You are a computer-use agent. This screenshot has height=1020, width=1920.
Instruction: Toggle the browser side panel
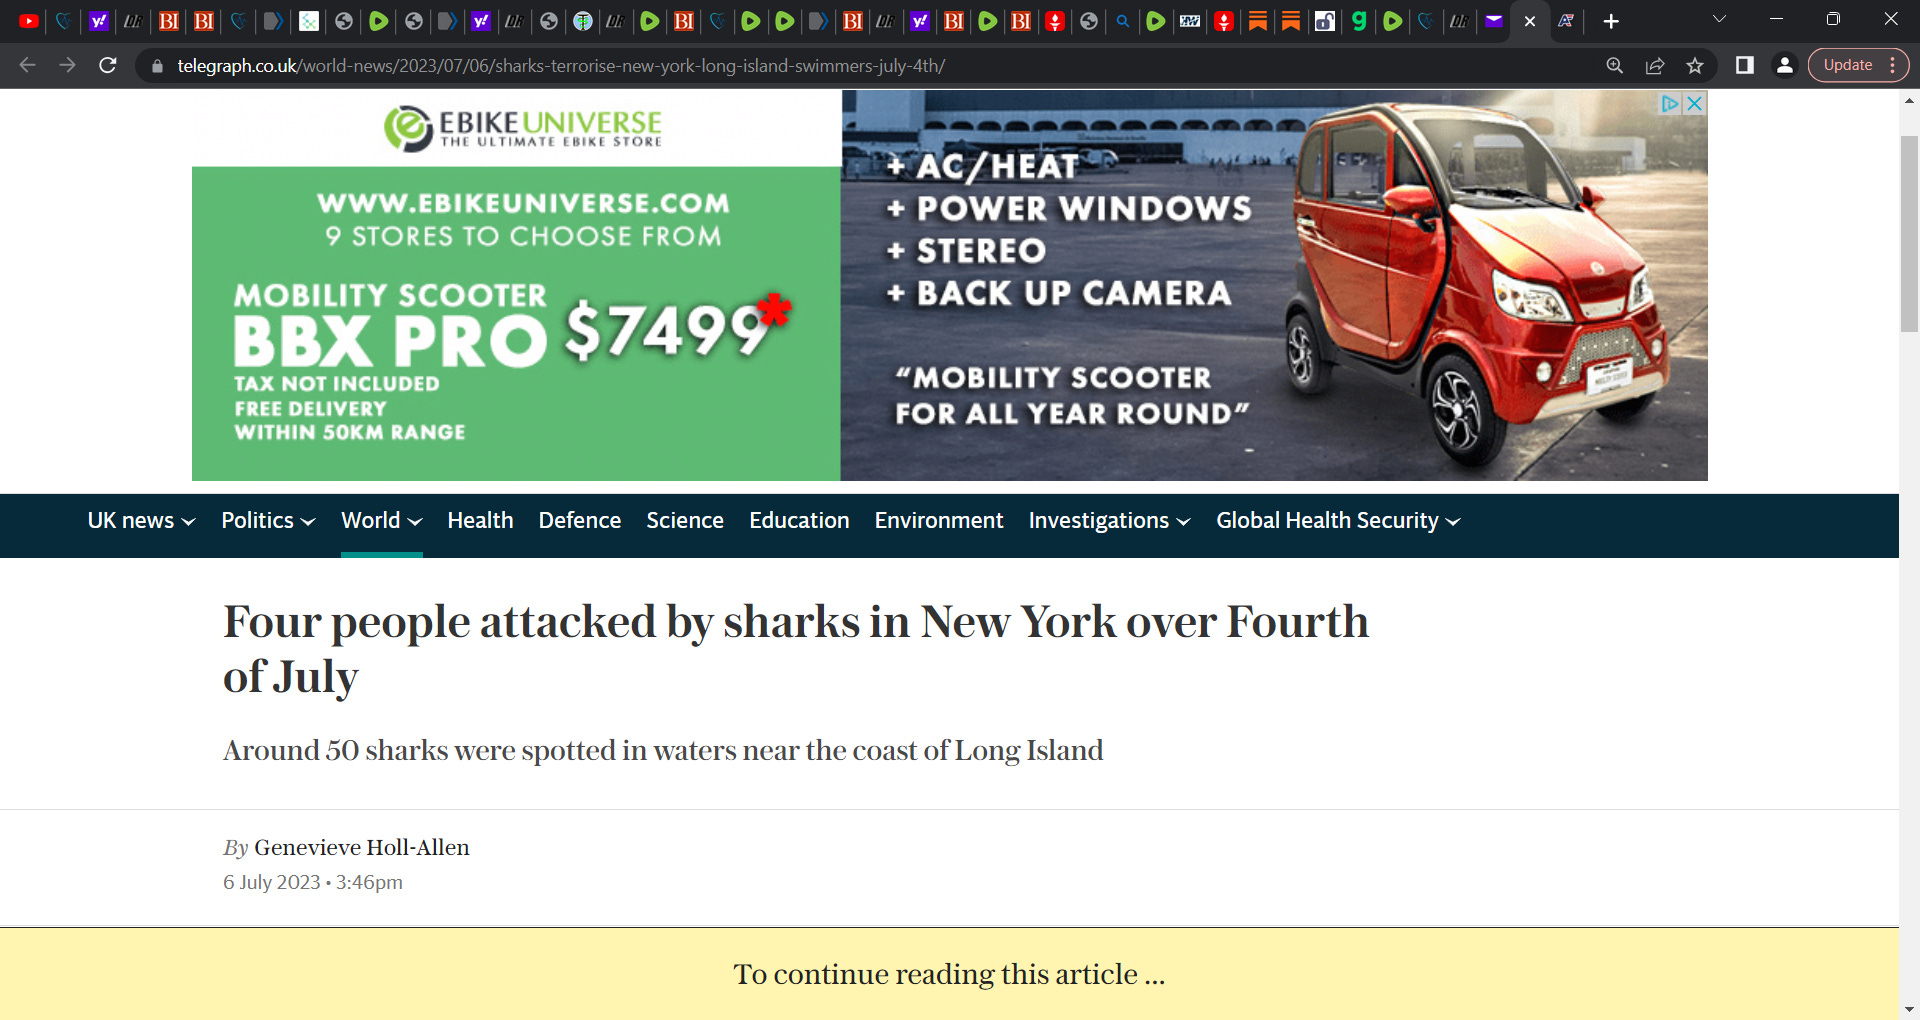coord(1745,65)
